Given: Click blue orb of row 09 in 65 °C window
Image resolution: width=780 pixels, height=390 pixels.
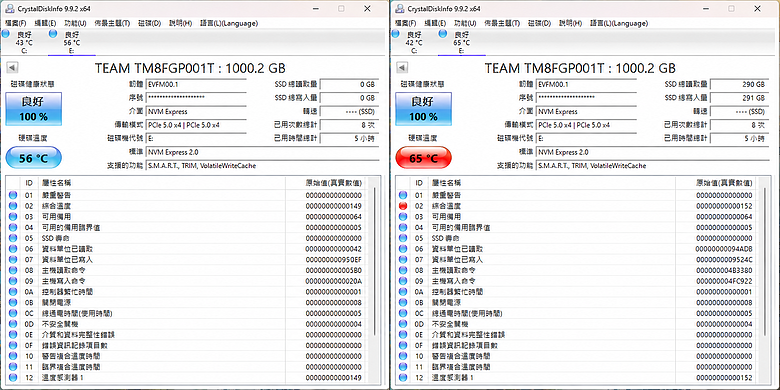Looking at the screenshot, I should point(403,281).
